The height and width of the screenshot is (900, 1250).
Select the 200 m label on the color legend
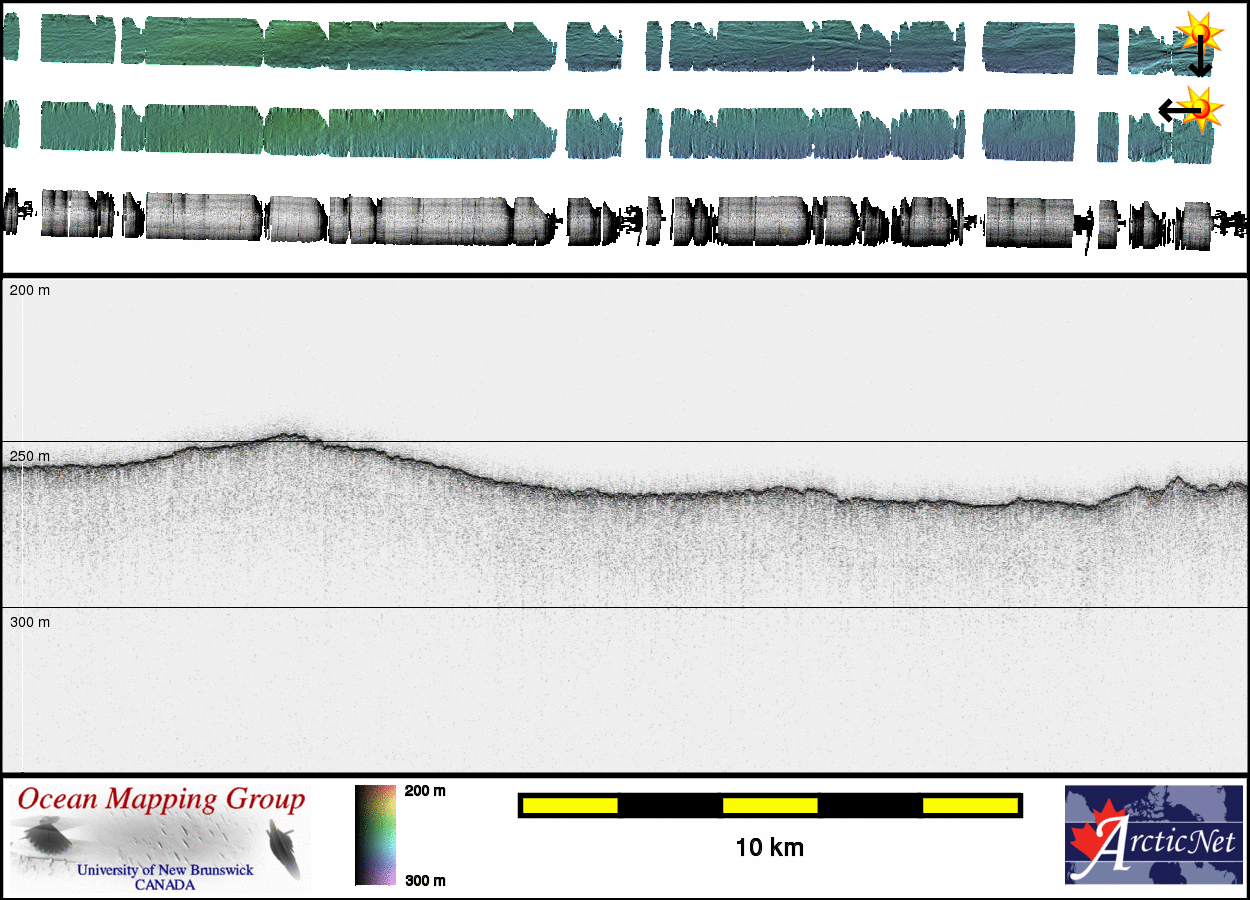click(x=425, y=791)
